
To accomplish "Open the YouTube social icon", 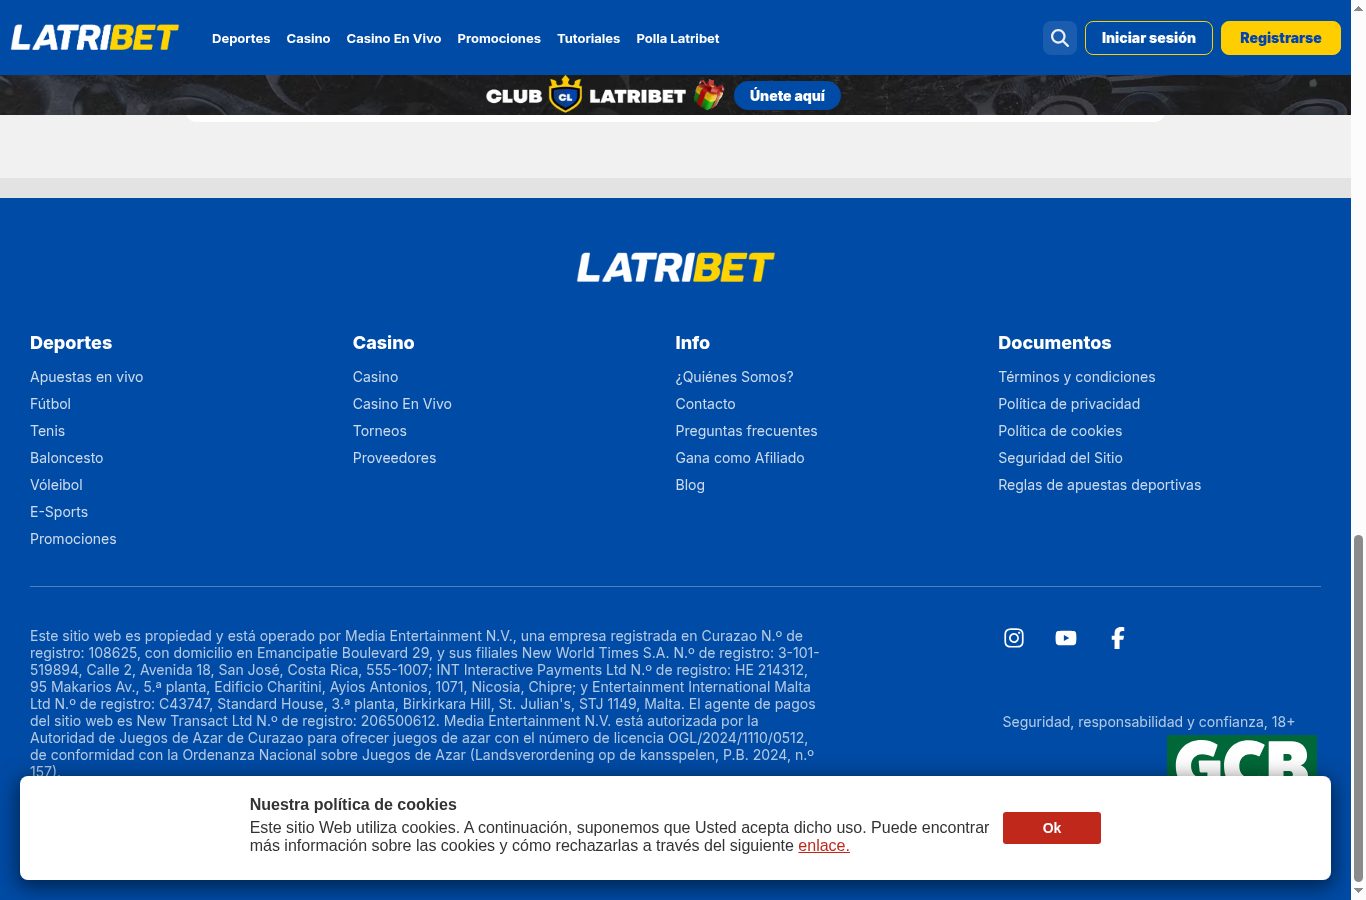I will click(x=1066, y=638).
